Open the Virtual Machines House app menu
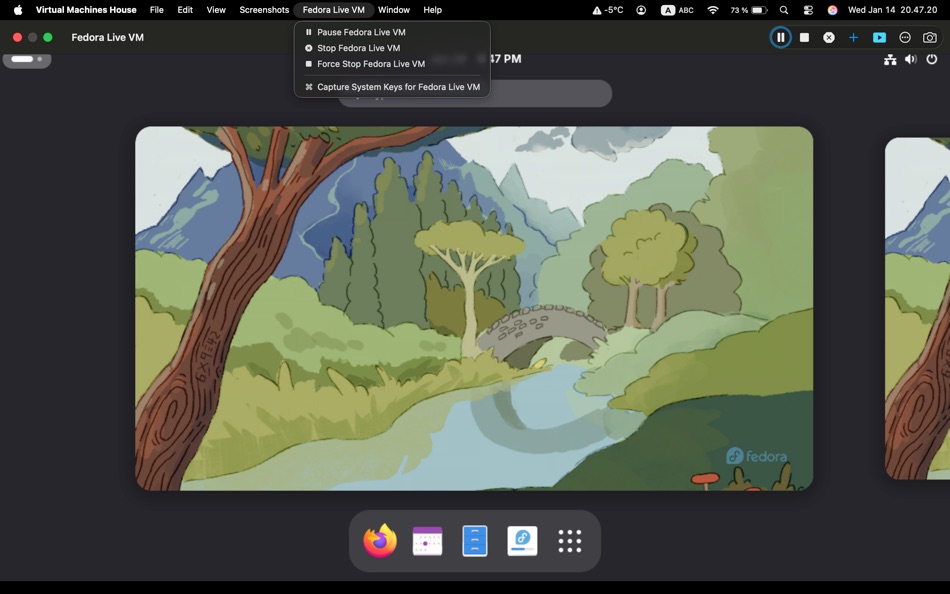 click(86, 10)
